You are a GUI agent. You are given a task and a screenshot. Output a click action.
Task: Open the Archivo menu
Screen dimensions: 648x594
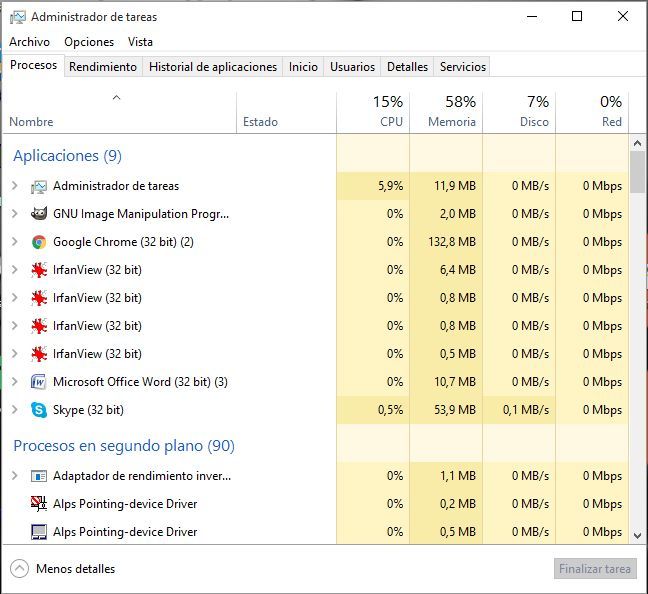(x=29, y=42)
